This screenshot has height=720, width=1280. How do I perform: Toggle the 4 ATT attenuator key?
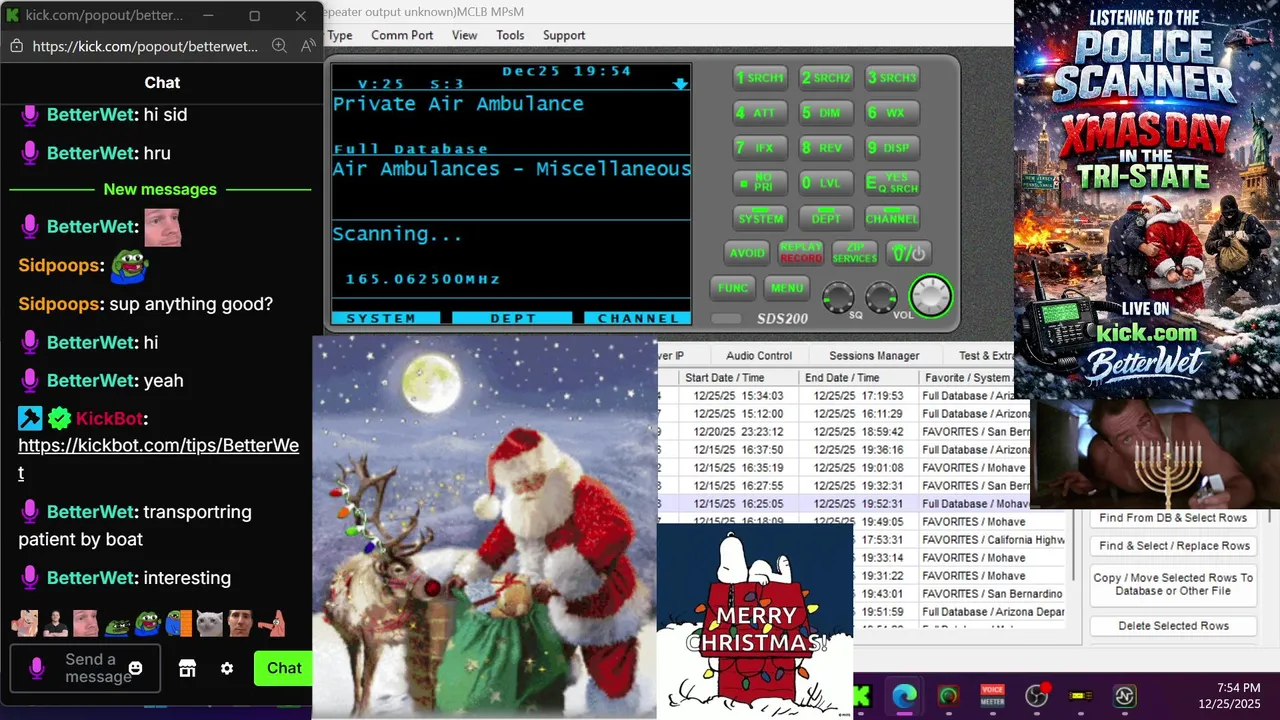pos(760,113)
